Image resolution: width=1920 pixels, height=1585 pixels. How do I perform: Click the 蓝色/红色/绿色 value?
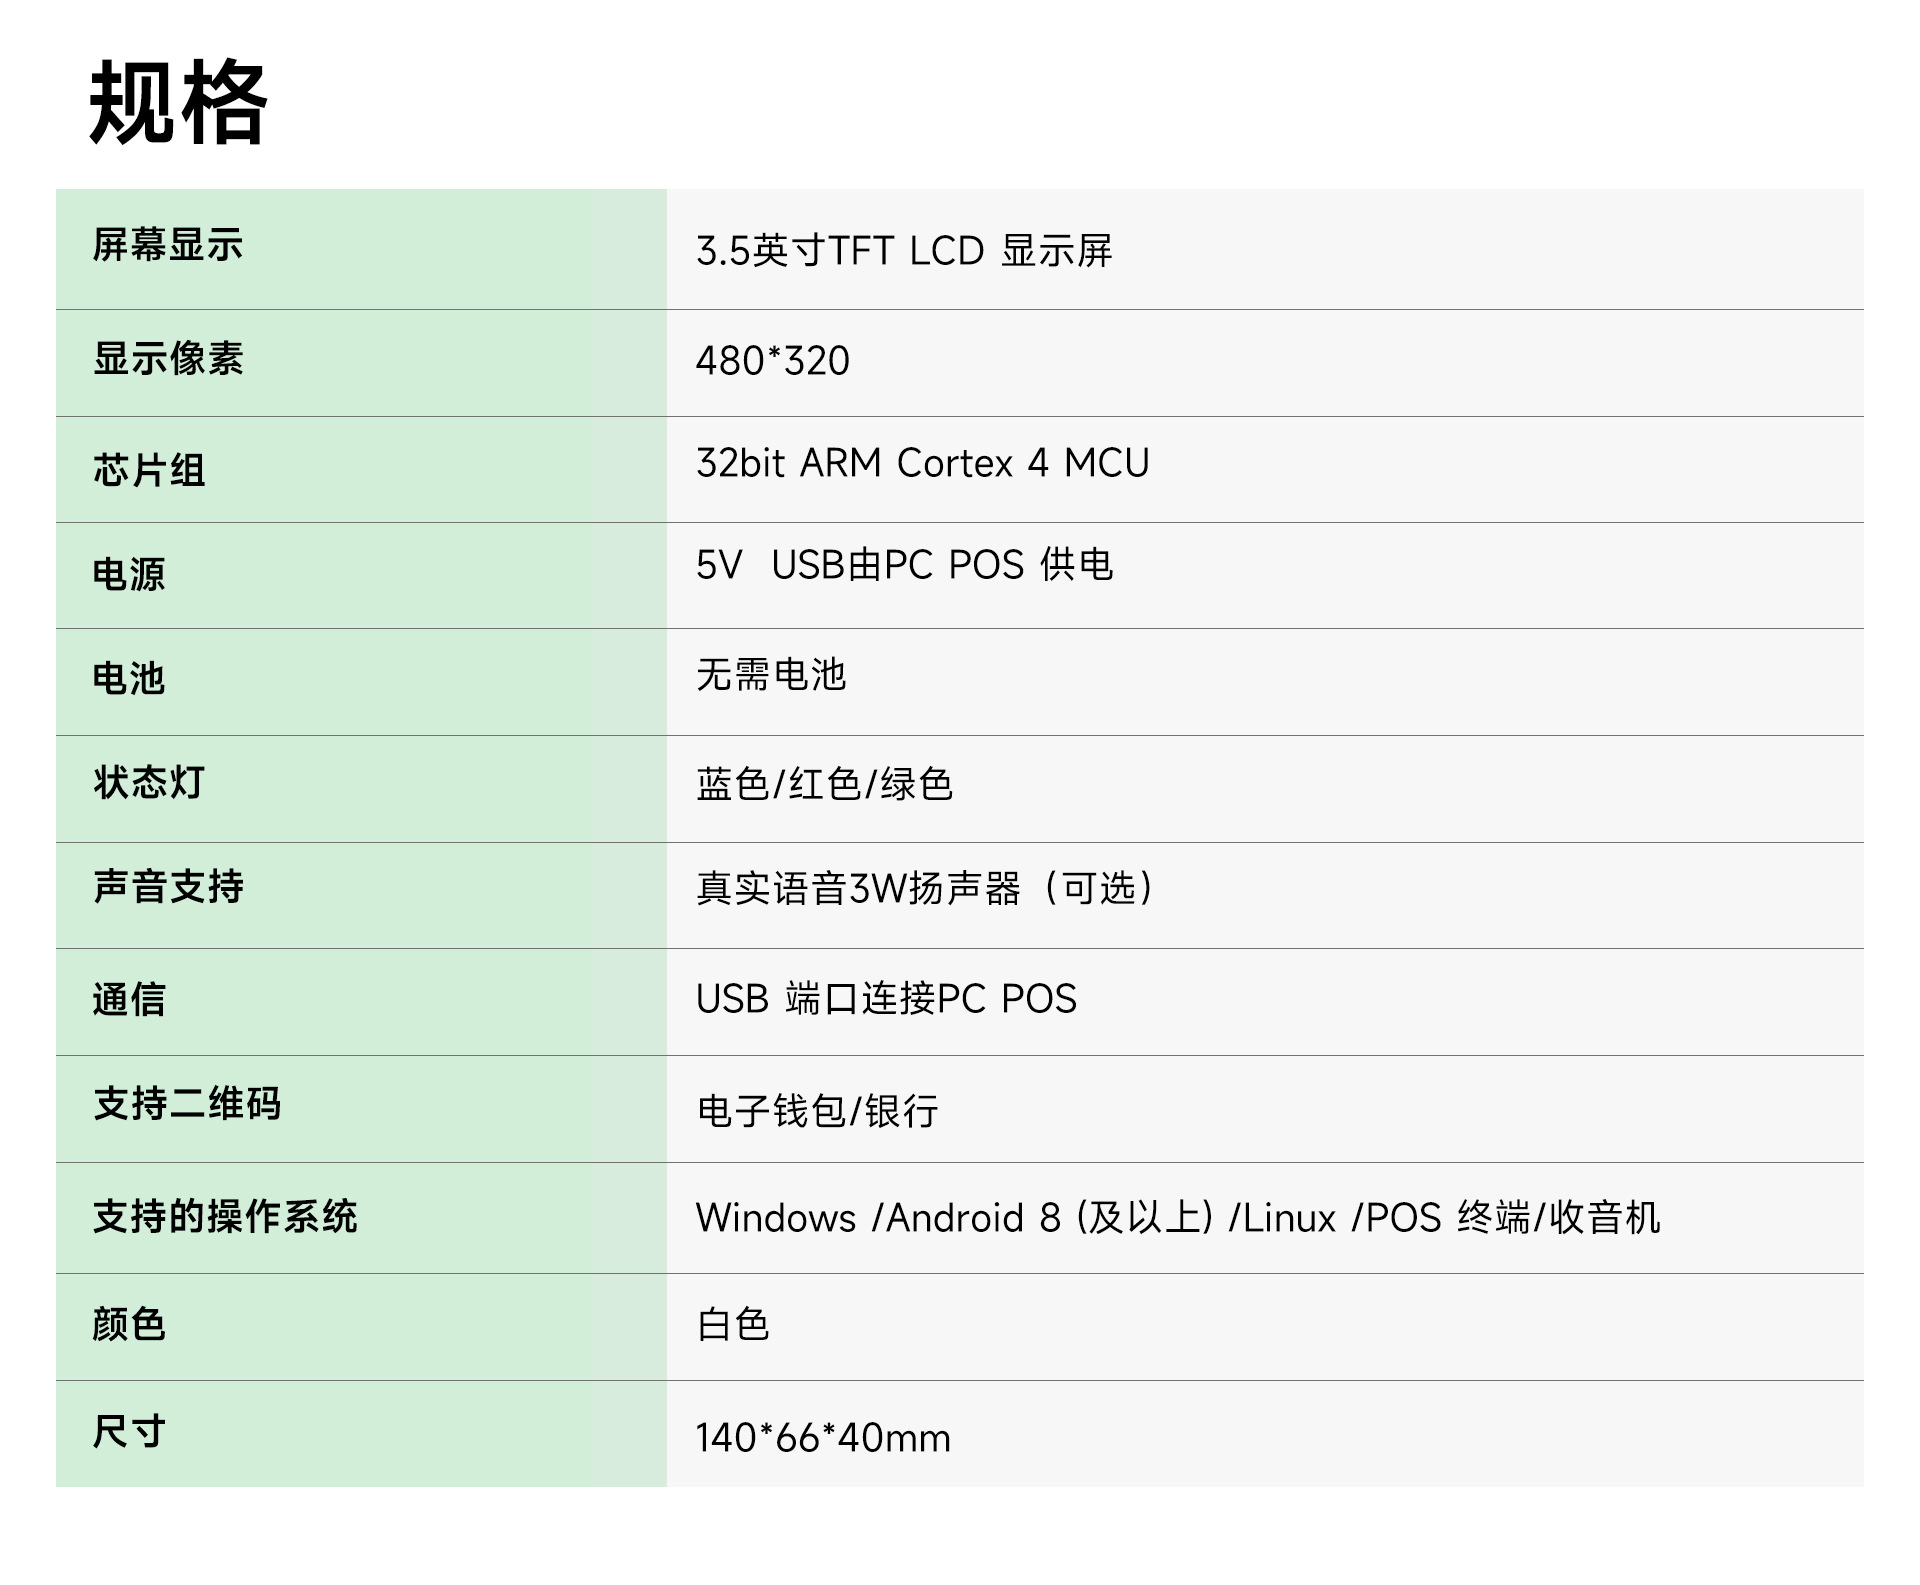click(824, 784)
